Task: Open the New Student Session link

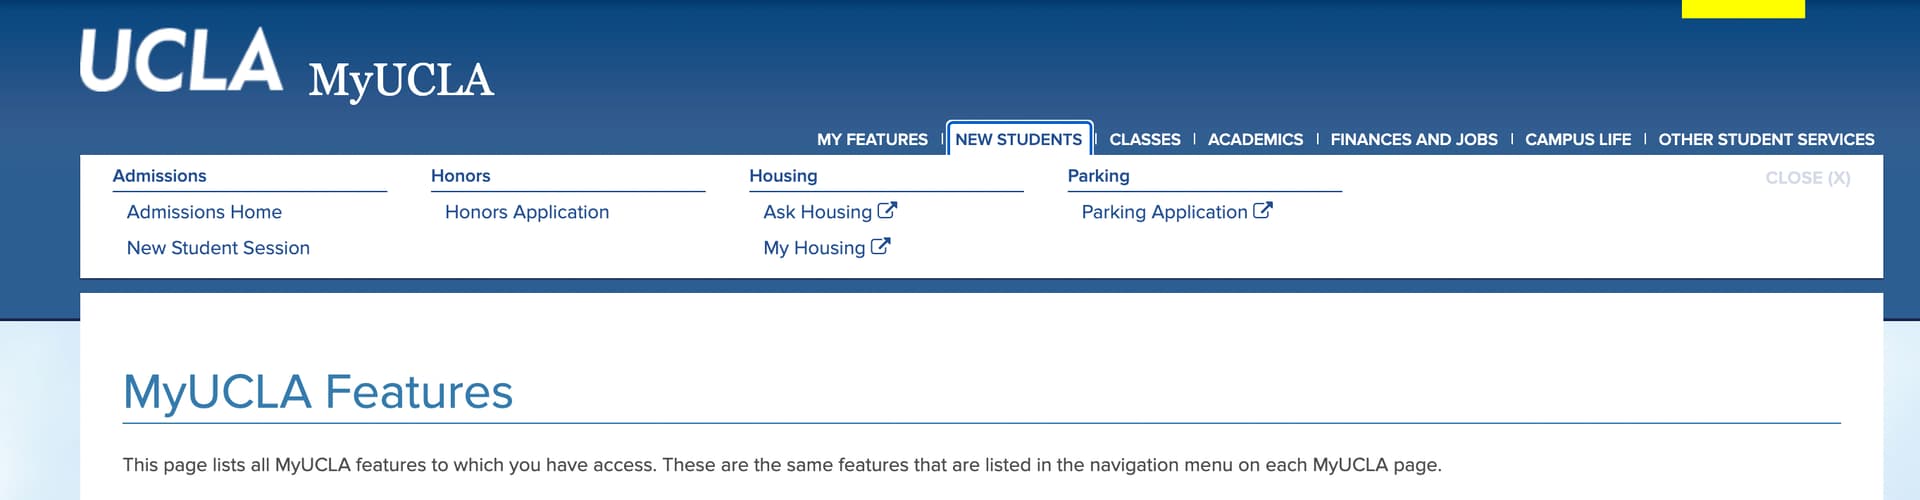Action: (218, 248)
